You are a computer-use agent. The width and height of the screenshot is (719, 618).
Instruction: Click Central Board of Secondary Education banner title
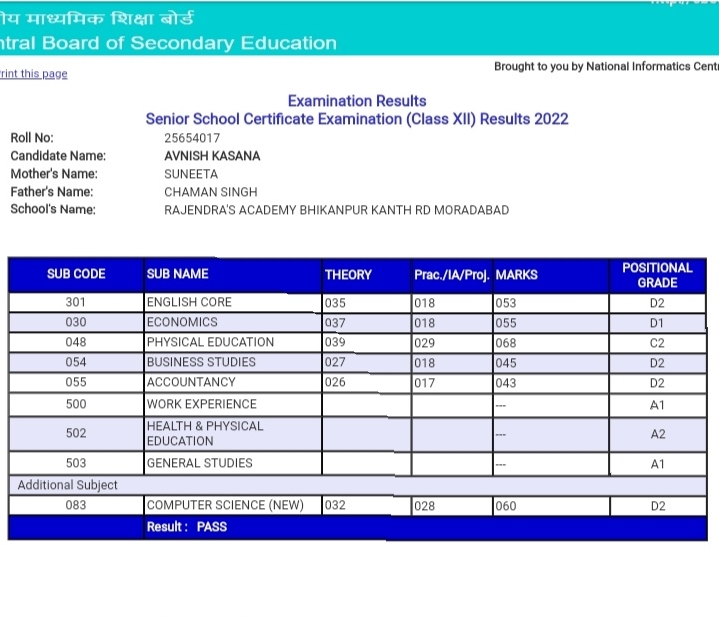coord(168,43)
